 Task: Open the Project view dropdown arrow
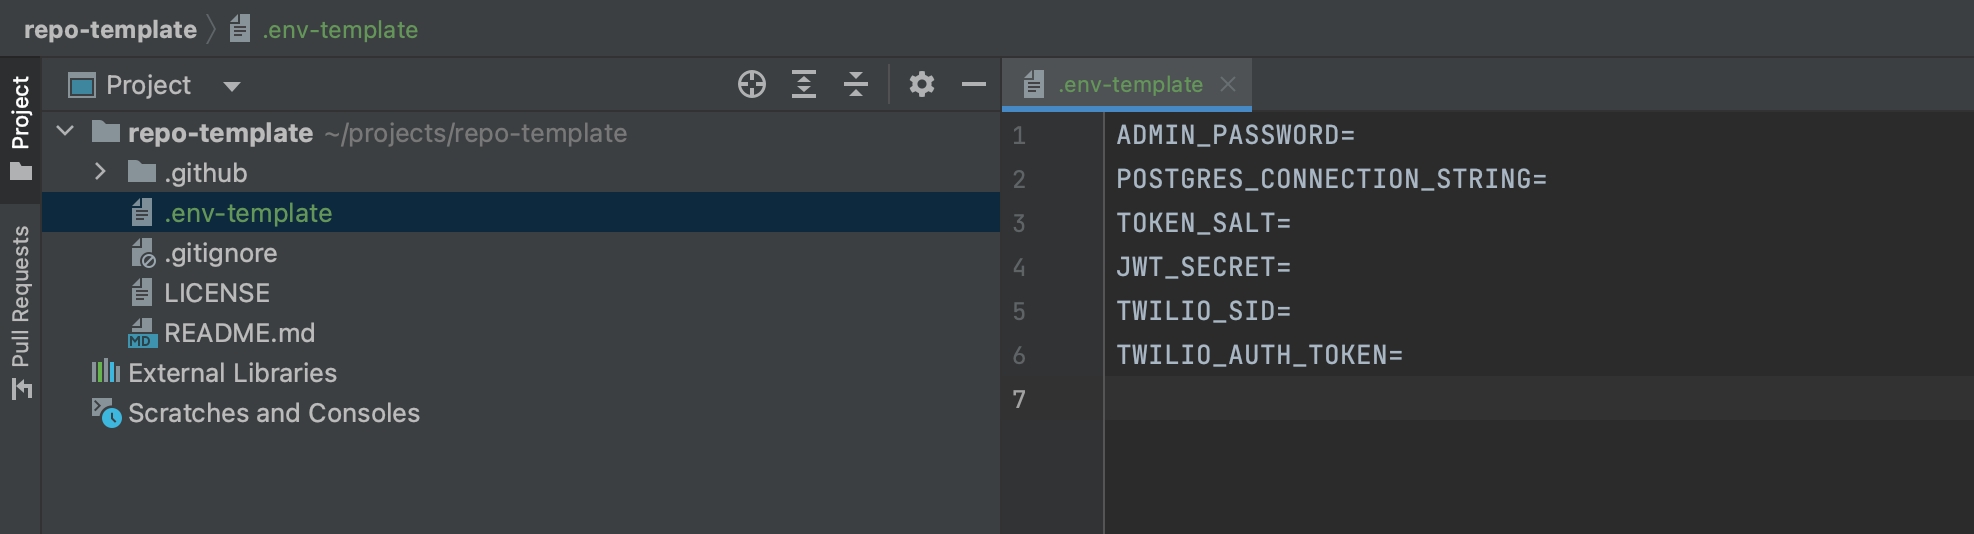click(x=232, y=86)
